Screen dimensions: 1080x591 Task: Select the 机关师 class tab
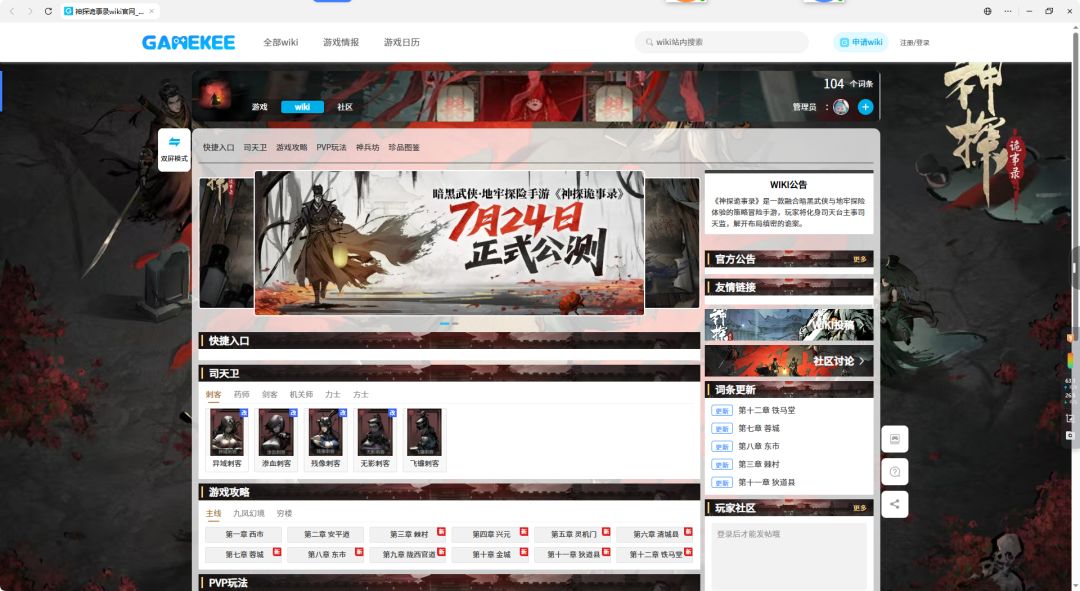pyautogui.click(x=301, y=395)
